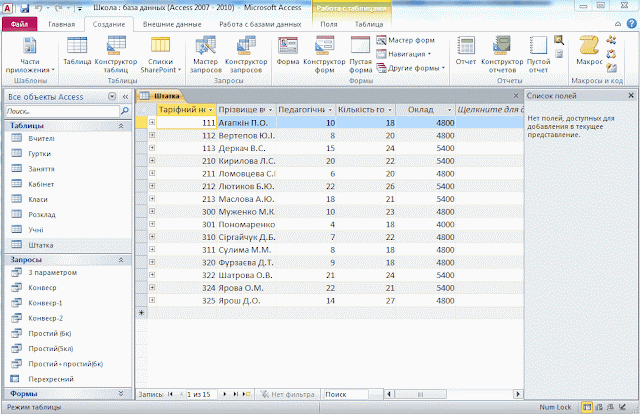The height and width of the screenshot is (414, 640).
Task: Close the Список полей pane
Action: click(x=631, y=95)
